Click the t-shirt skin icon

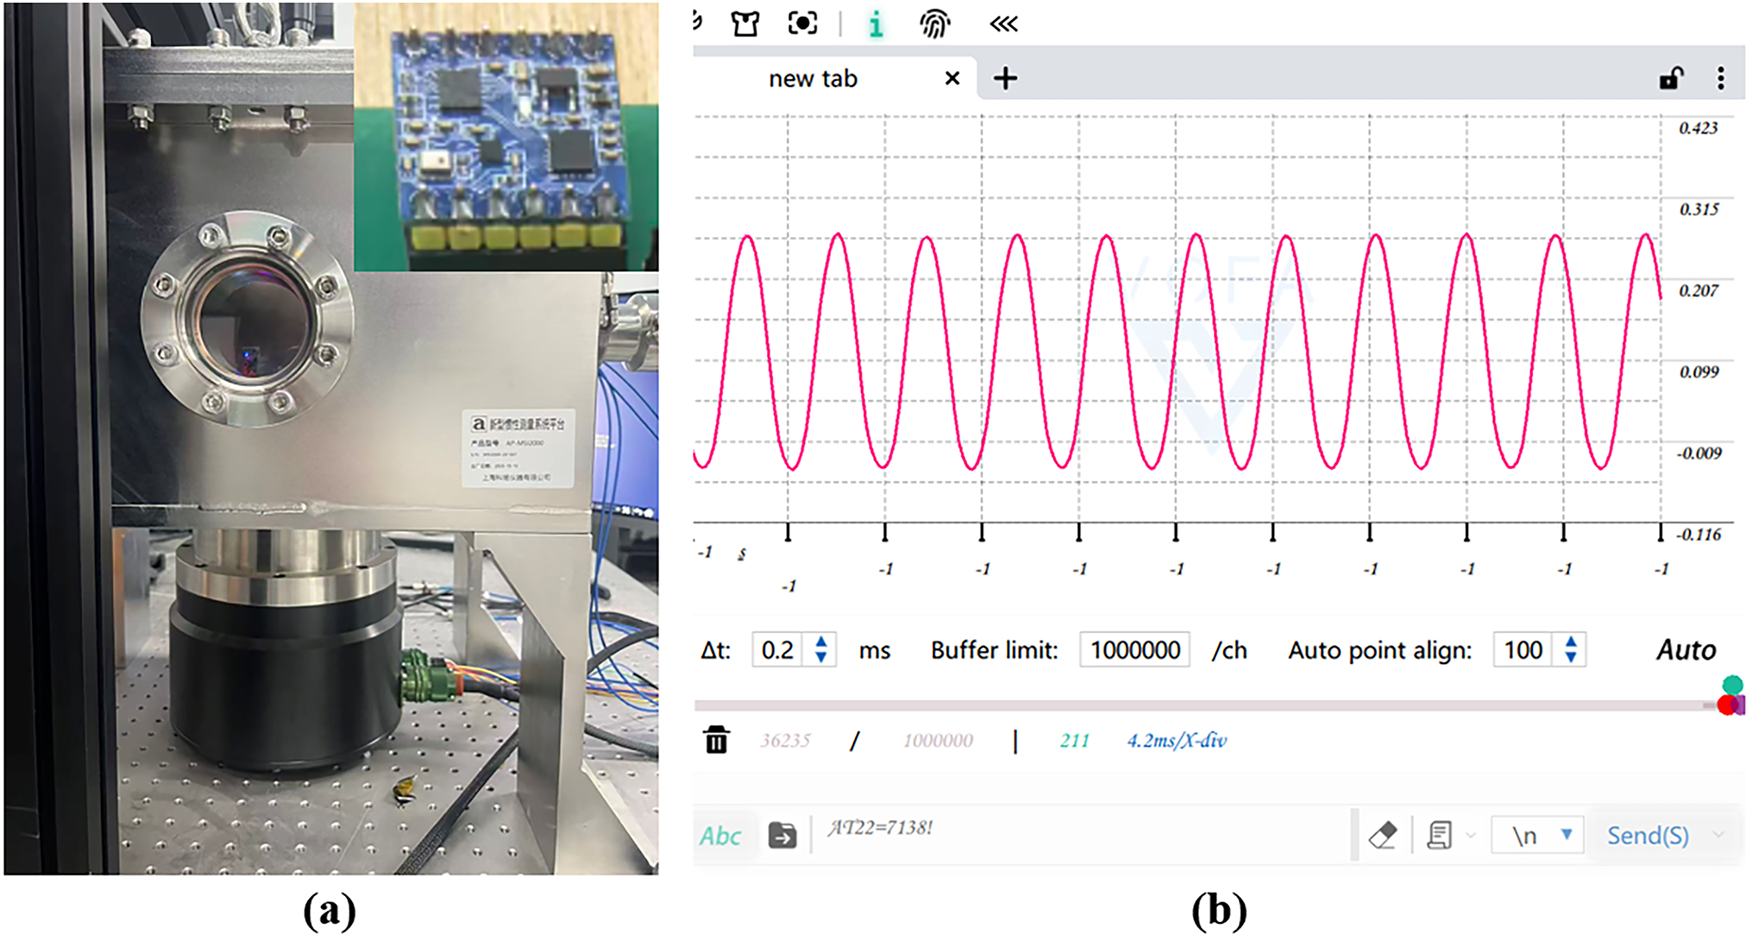coord(745,24)
